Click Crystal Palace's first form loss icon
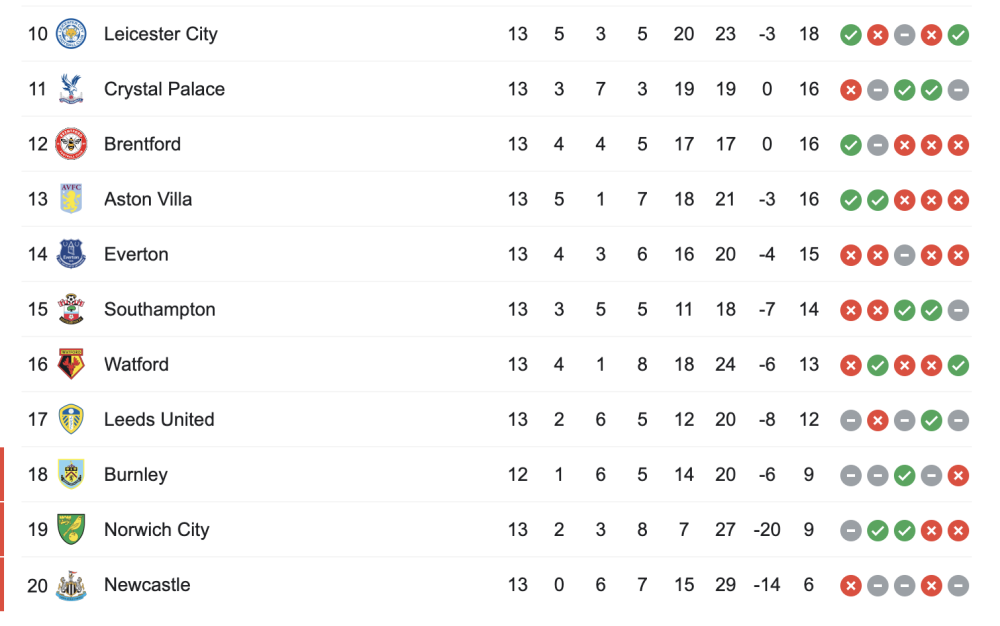1000x626 pixels. [x=851, y=90]
